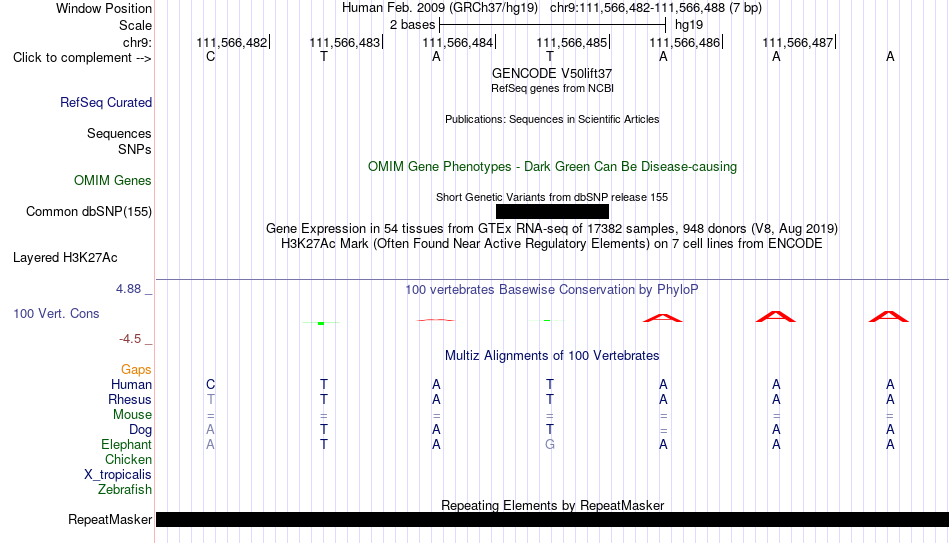Click the H3K27Ac Mark ENCODE title
This screenshot has width=950, height=543.
click(x=552, y=244)
